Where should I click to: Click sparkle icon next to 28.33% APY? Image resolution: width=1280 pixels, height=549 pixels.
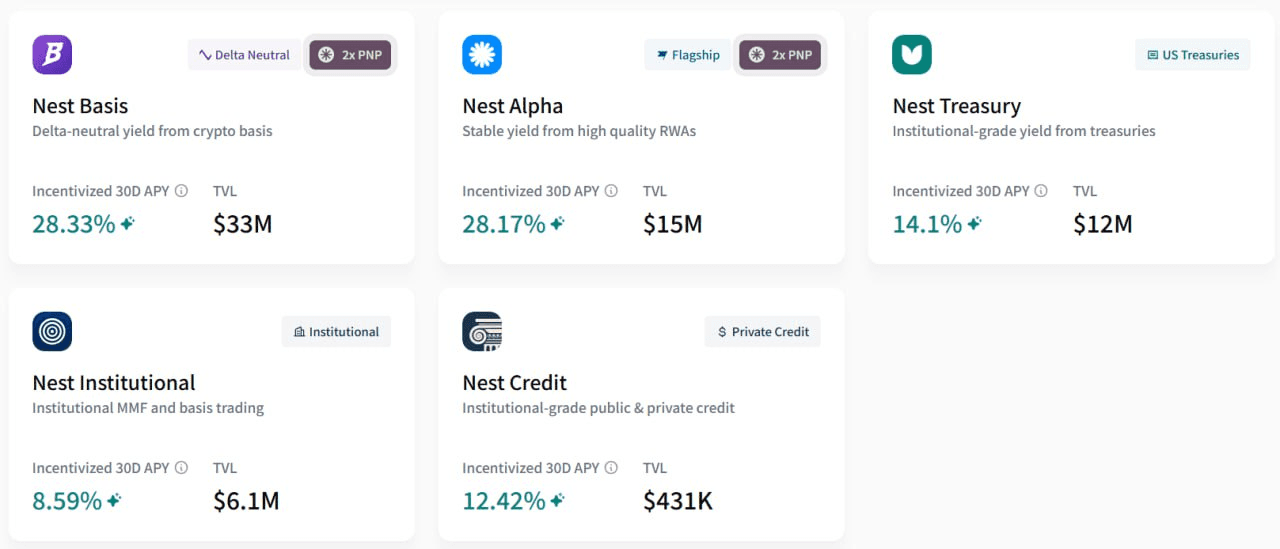128,224
